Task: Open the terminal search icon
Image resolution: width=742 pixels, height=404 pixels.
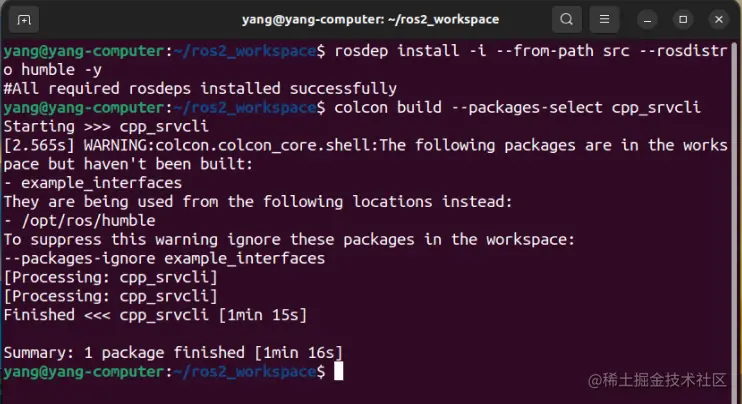Action: coord(566,19)
